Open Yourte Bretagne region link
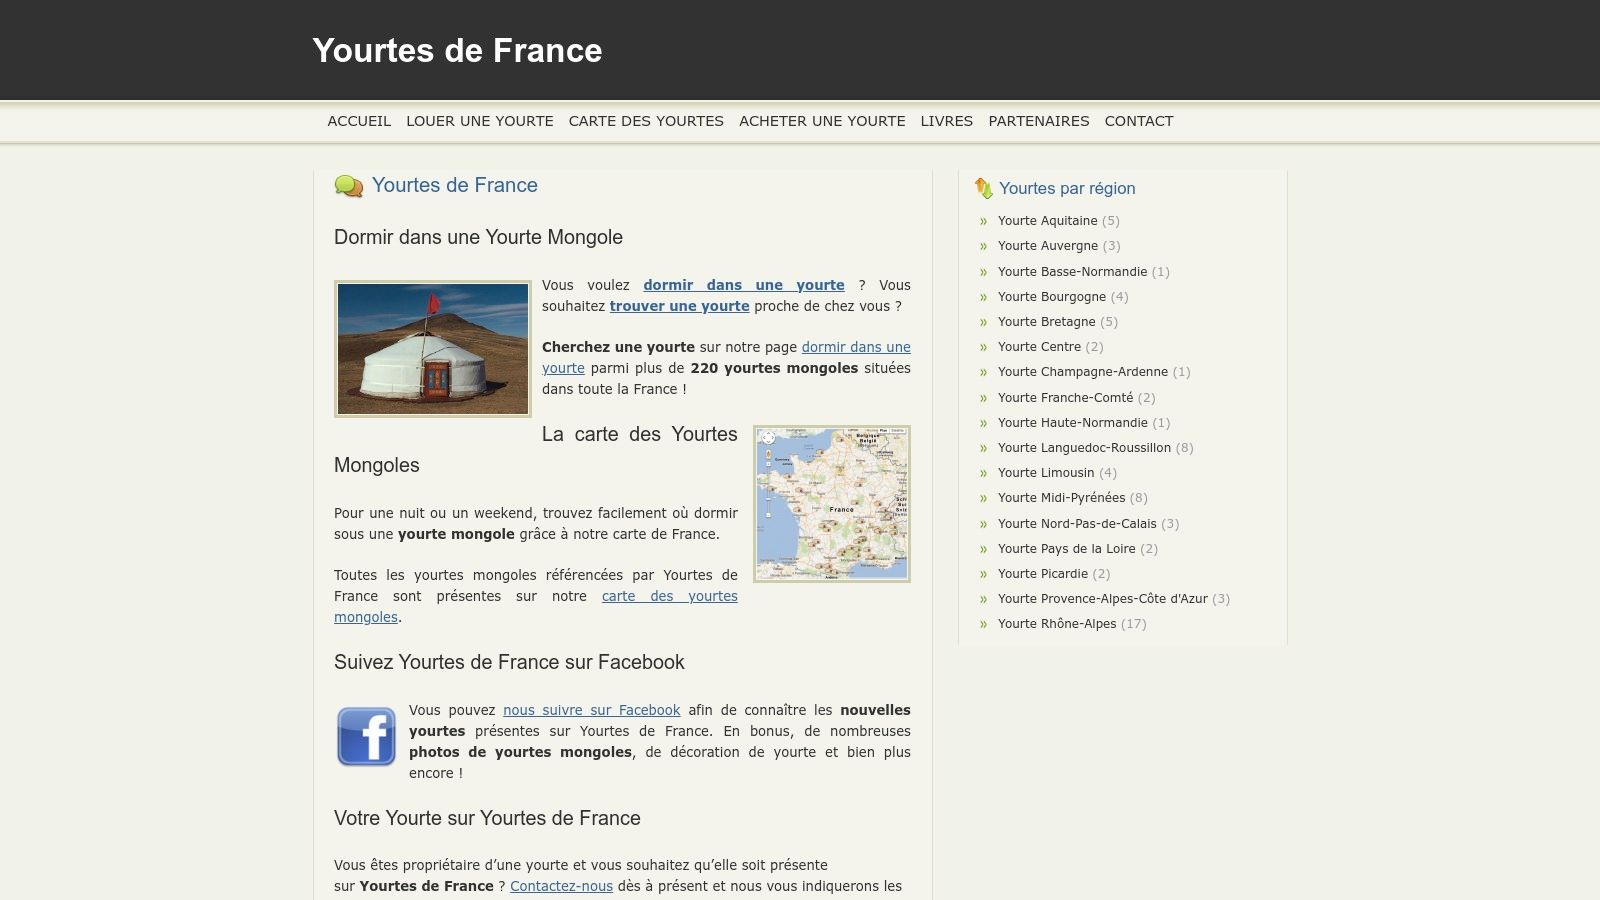Viewport: 1600px width, 900px height. [x=1047, y=322]
